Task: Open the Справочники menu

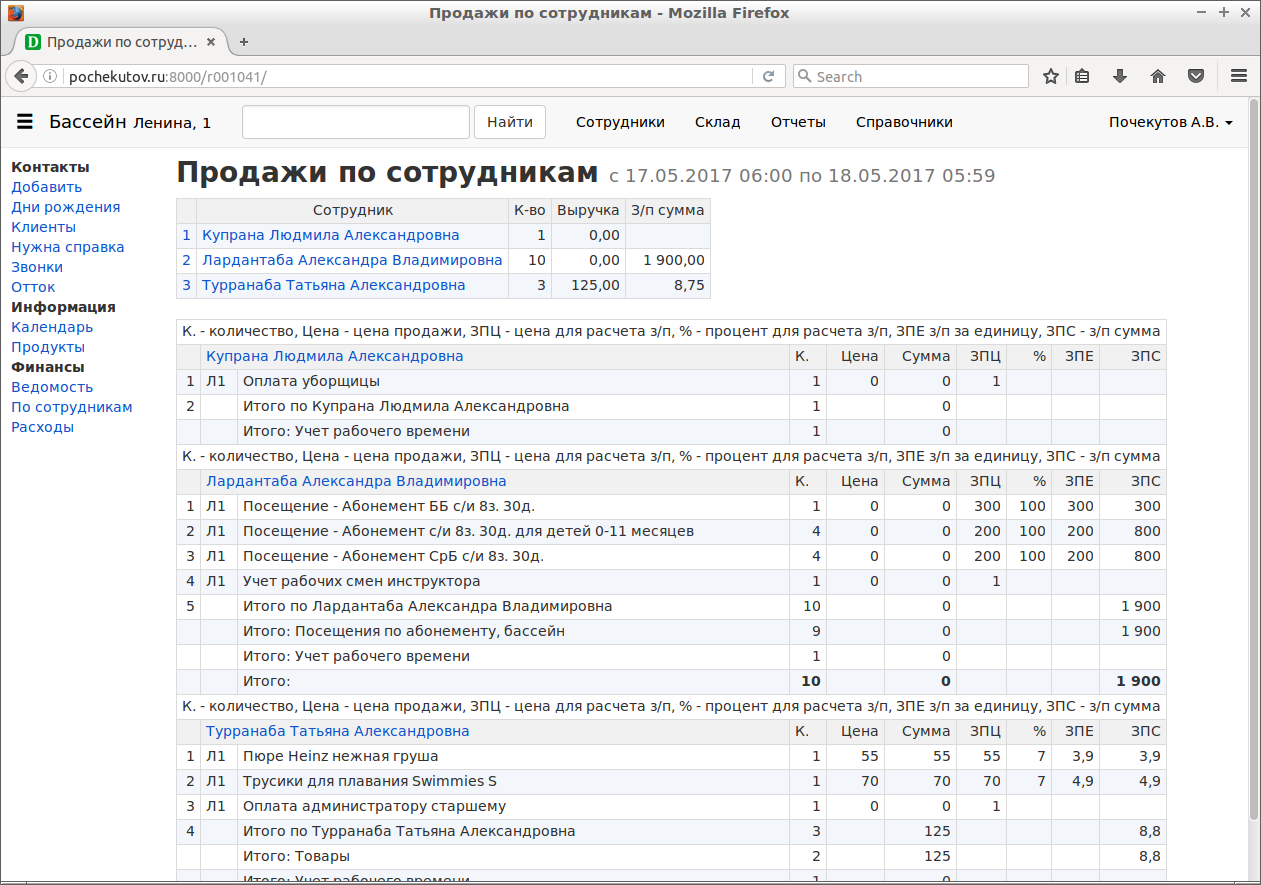Action: tap(904, 122)
